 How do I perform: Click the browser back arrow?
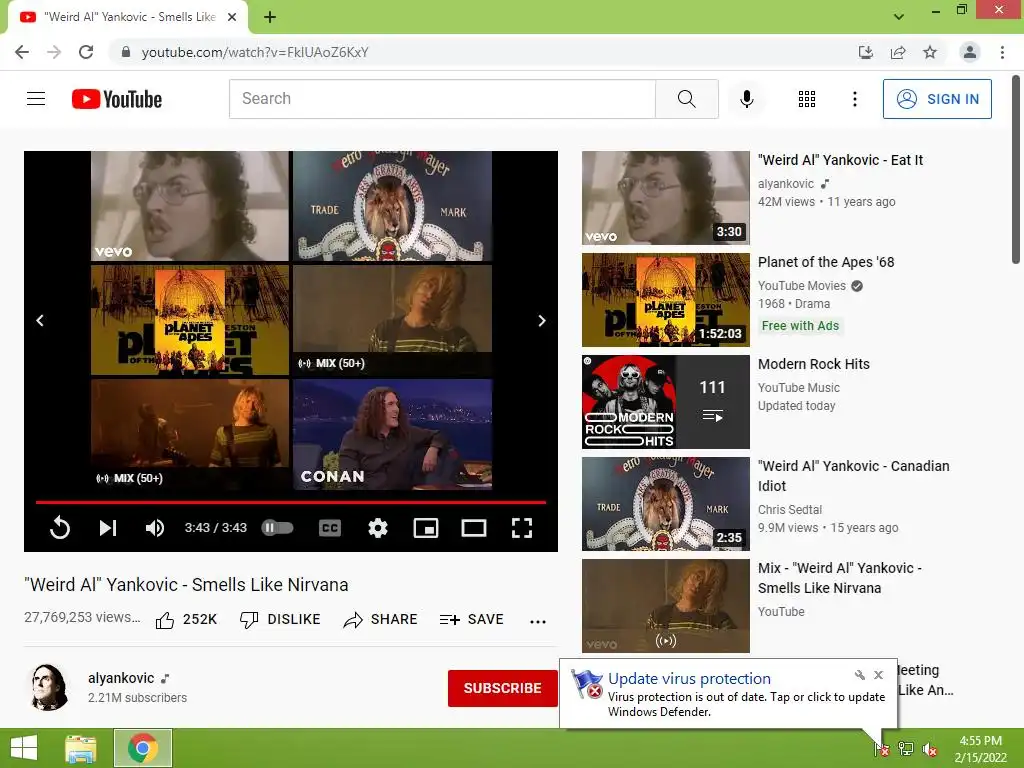point(22,52)
